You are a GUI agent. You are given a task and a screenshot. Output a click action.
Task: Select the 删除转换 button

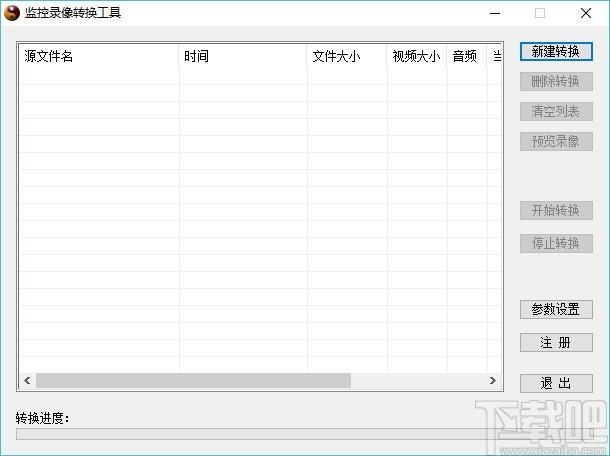coord(556,81)
